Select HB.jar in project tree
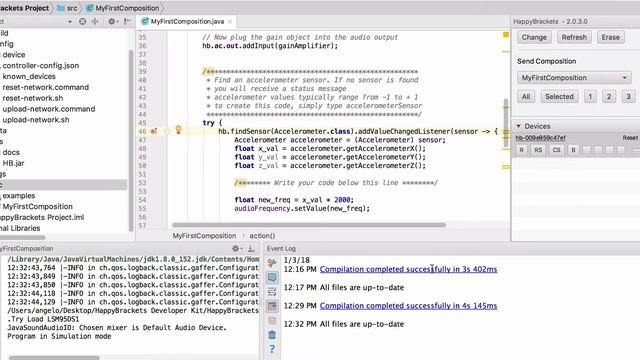Screen dimensions: 640x360 13,163
